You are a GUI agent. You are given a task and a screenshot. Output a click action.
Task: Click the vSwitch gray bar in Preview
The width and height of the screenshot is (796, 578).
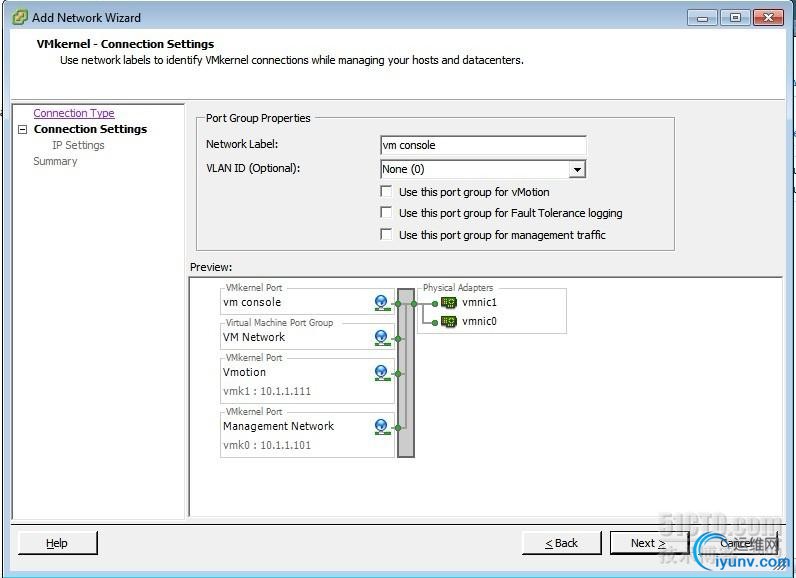[406, 373]
